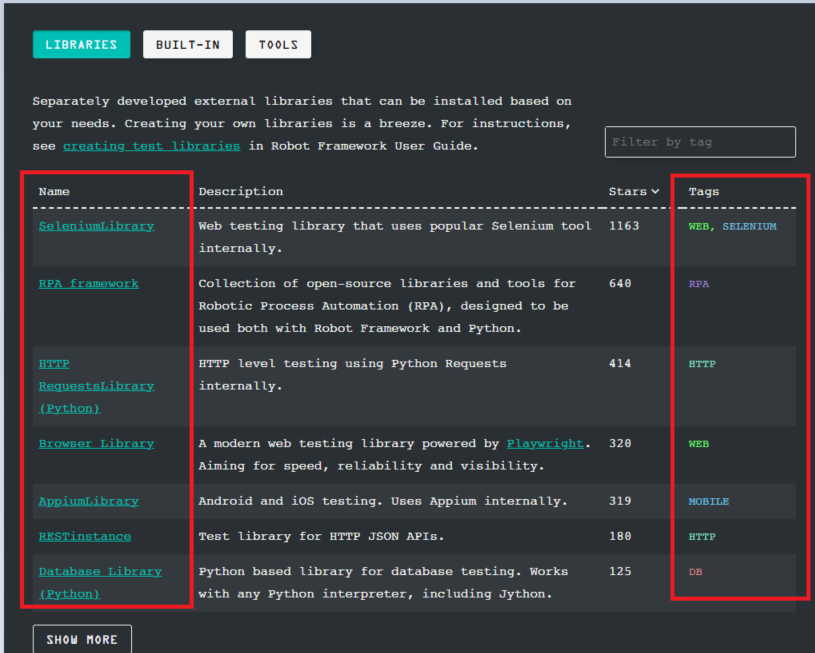Viewport: 815px width, 653px height.
Task: Select the Libraries tab
Action: click(x=81, y=45)
